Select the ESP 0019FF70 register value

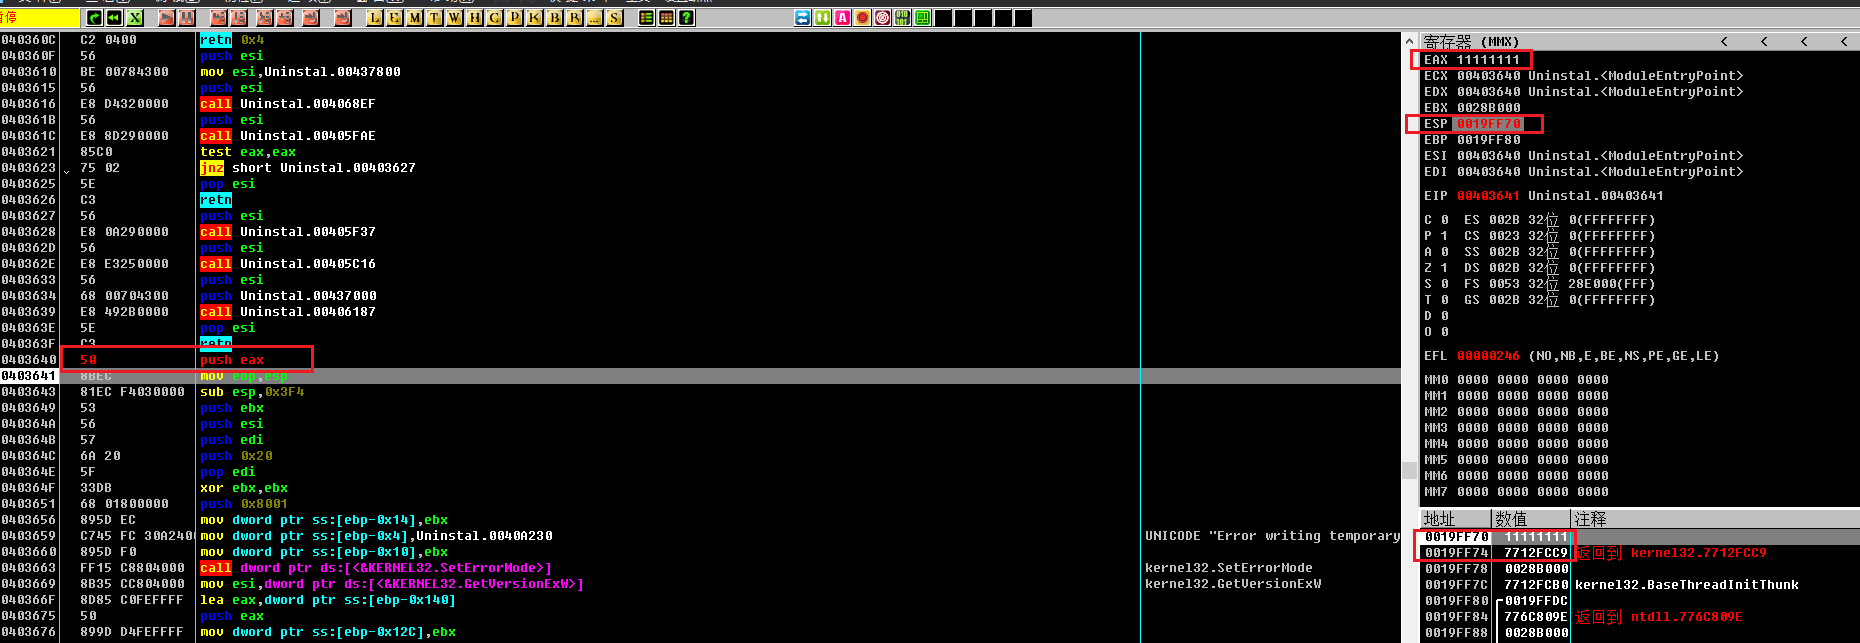[1489, 124]
